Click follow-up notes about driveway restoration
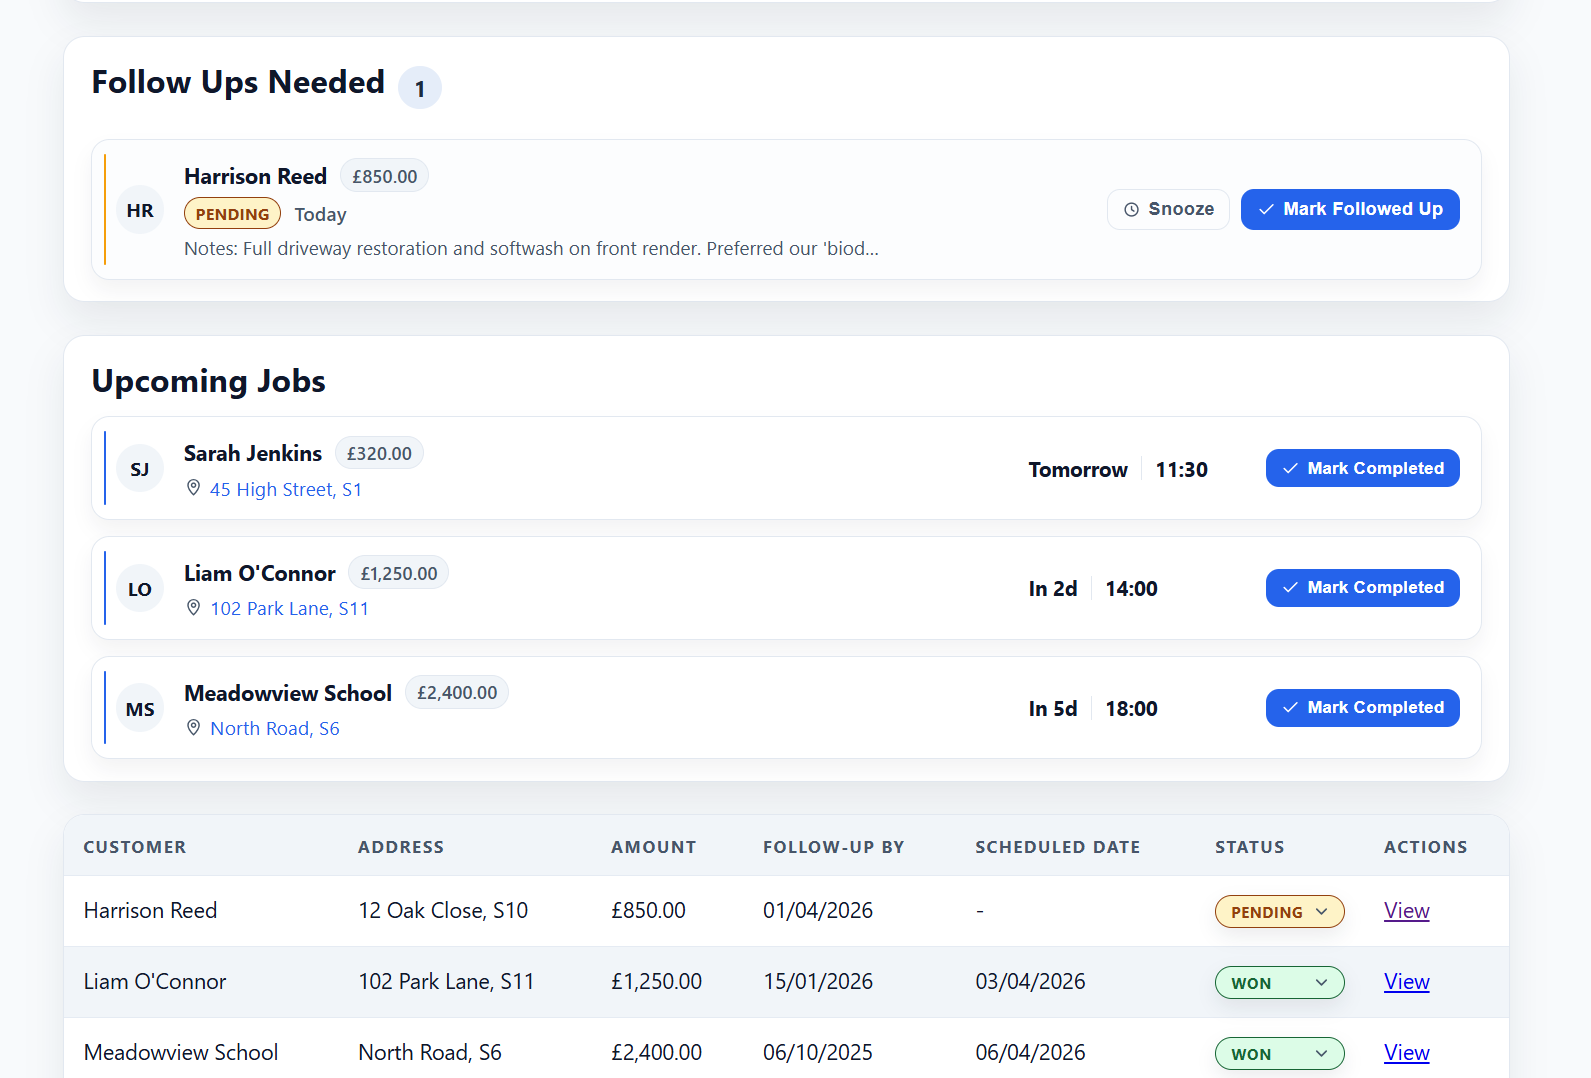 click(531, 248)
